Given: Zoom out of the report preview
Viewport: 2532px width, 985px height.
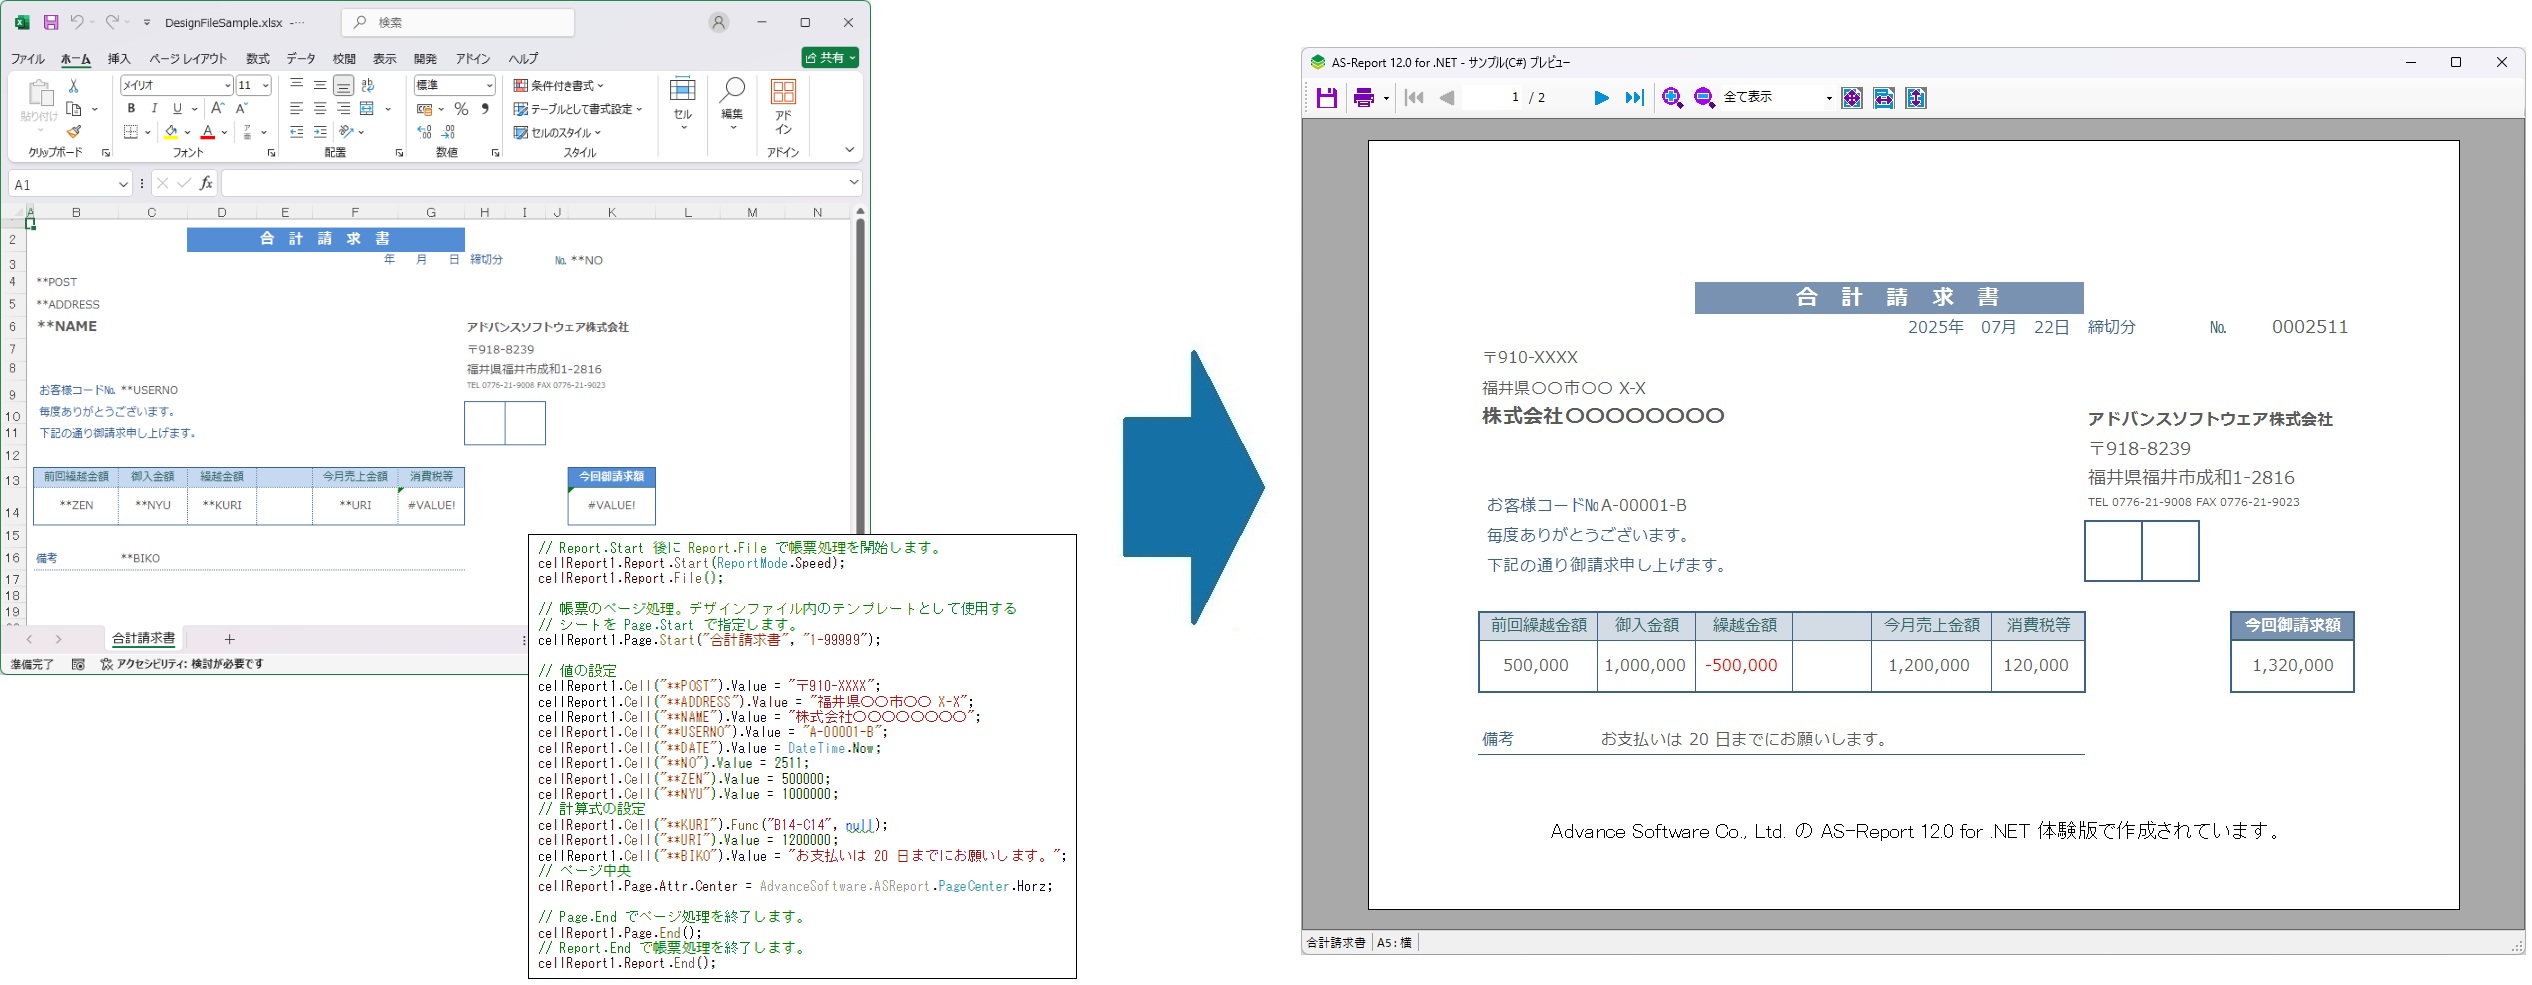Looking at the screenshot, I should (x=1704, y=98).
